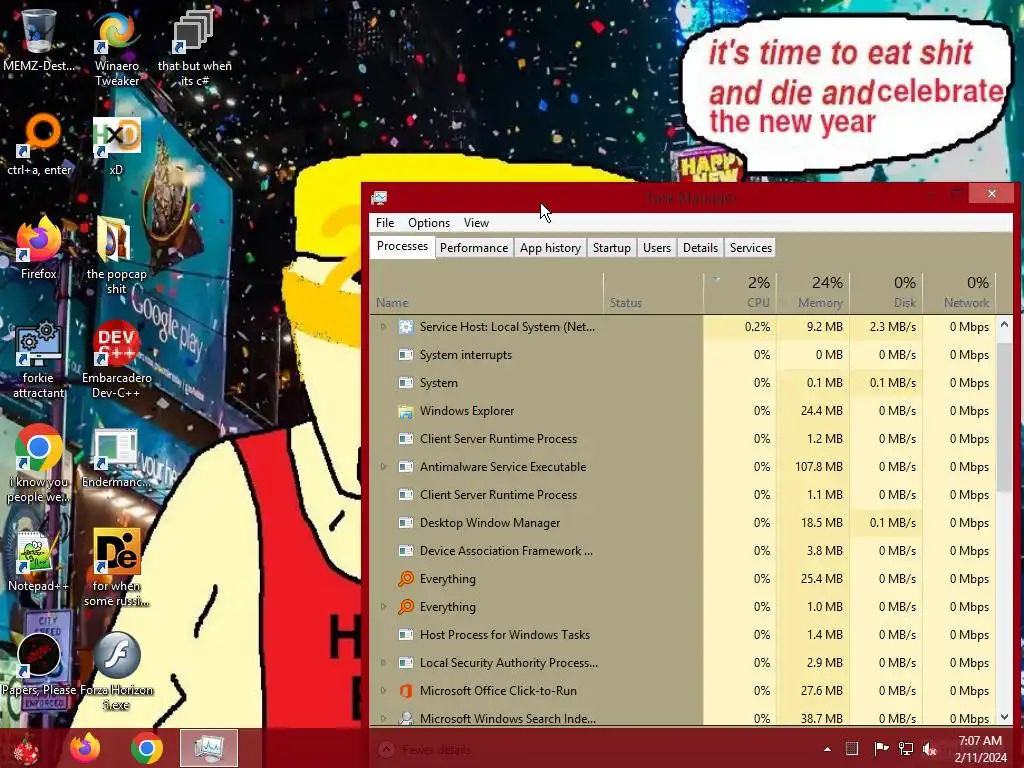Select the 'for when some russi...' shortcut
This screenshot has height=768, width=1024.
pos(116,568)
